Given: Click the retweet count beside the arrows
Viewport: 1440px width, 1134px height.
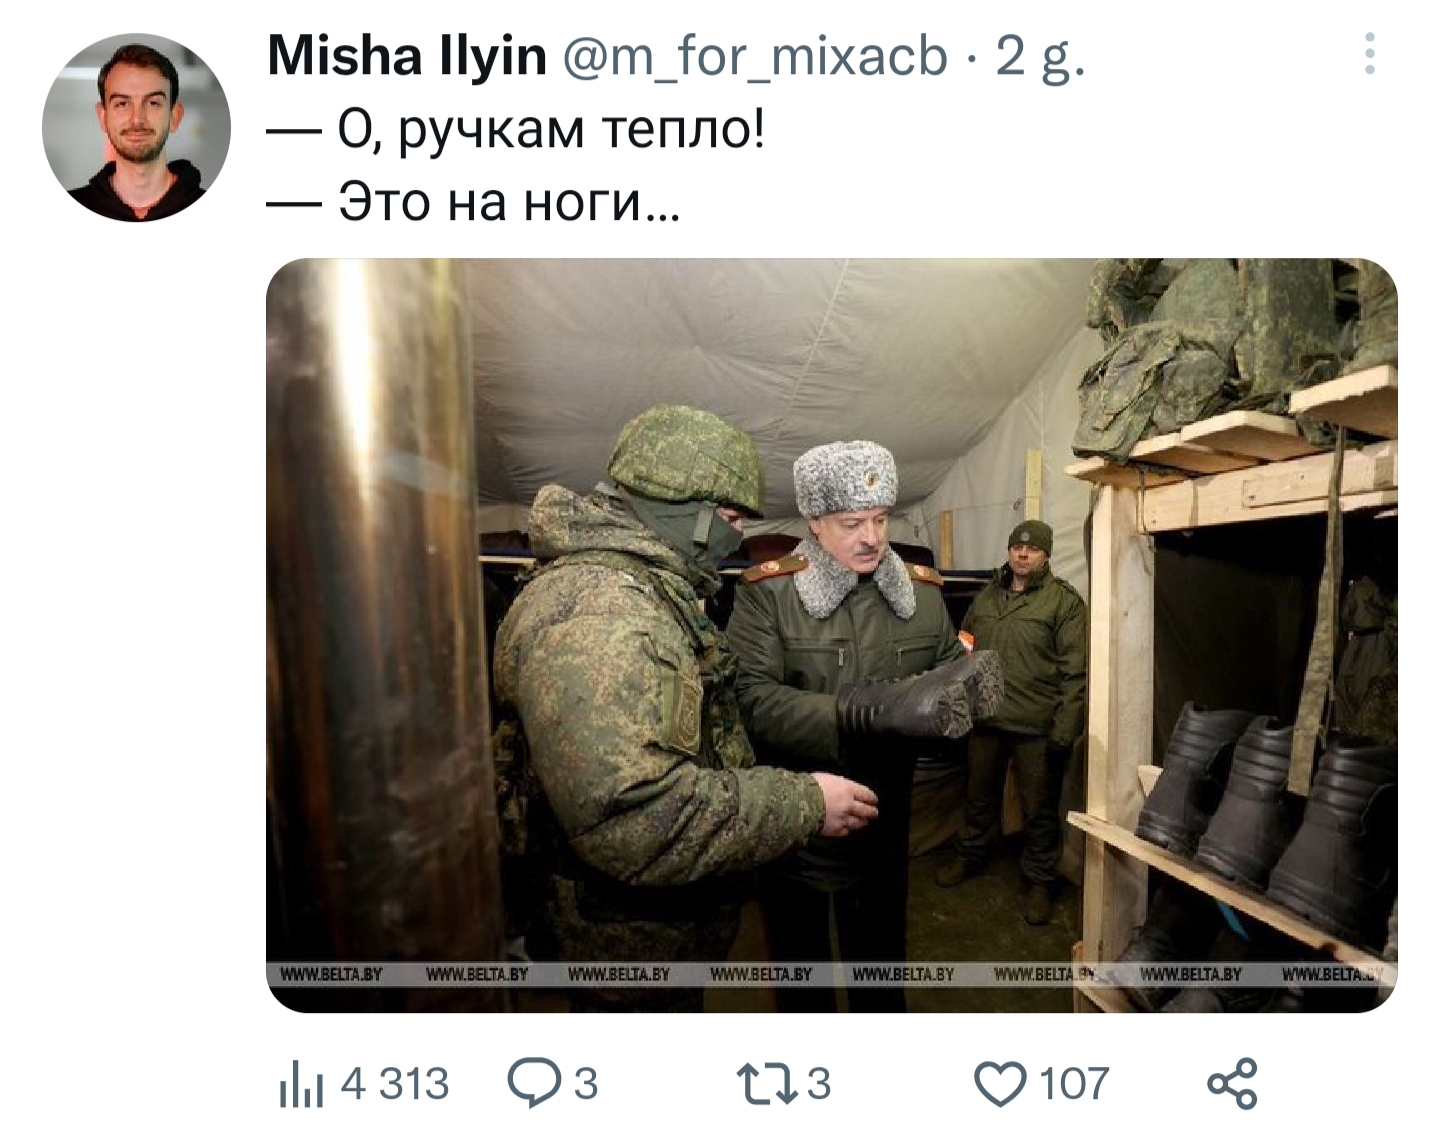Looking at the screenshot, I should tap(818, 1084).
